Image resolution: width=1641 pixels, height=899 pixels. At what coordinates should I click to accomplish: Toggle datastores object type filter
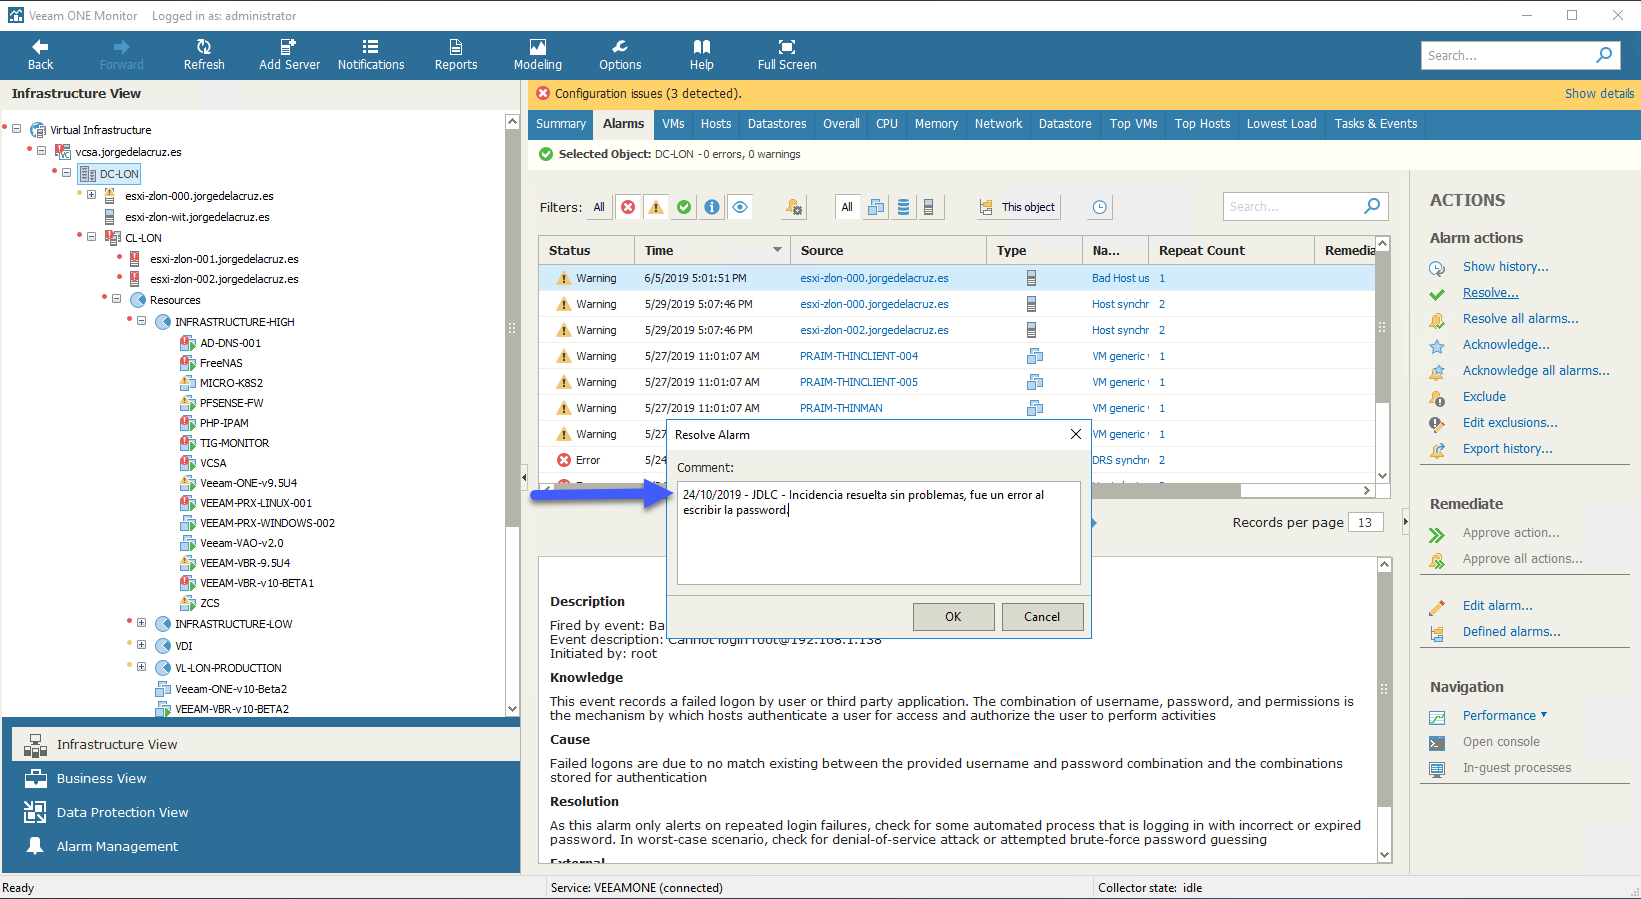[903, 207]
